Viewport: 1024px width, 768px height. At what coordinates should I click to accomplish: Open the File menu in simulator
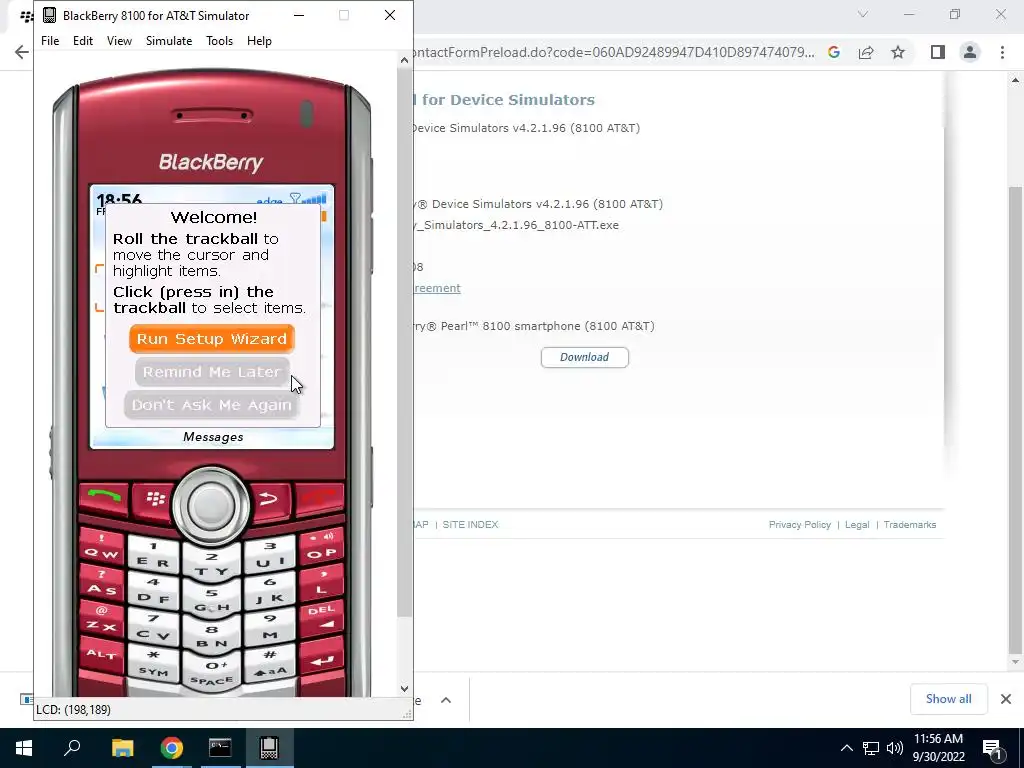50,40
